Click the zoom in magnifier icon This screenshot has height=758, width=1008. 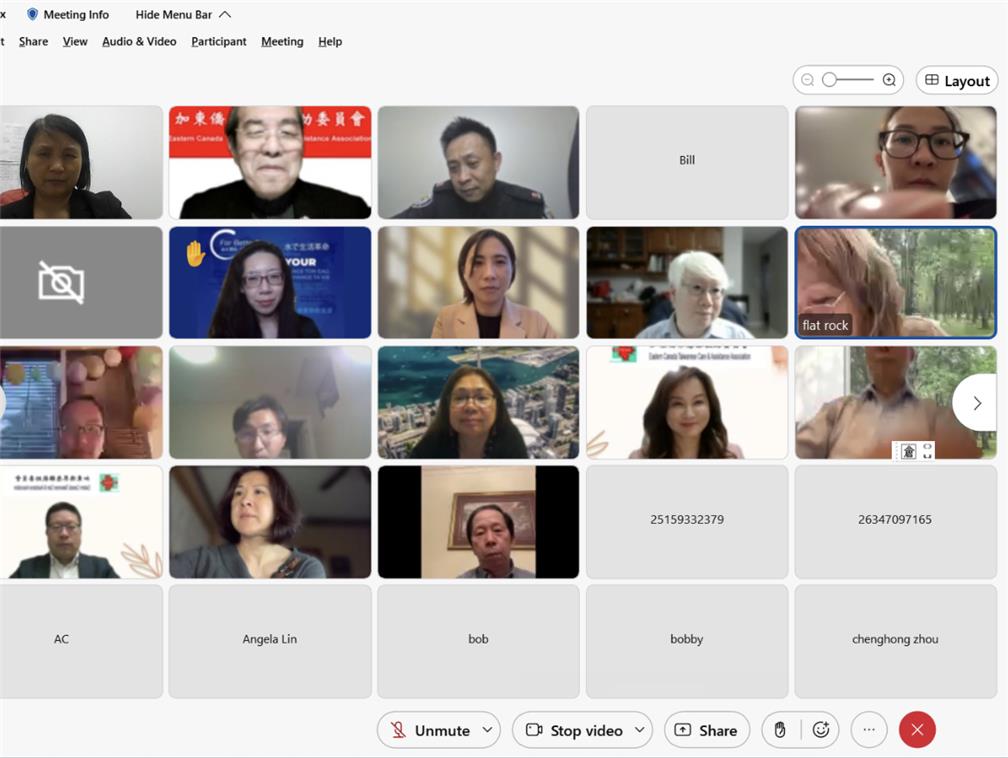click(889, 80)
